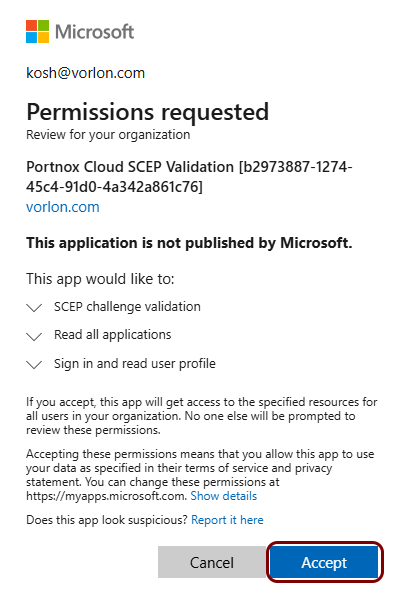Image resolution: width=398 pixels, height=594 pixels.
Task: Click the myapps.microsoft.com URL text
Action: (106, 496)
